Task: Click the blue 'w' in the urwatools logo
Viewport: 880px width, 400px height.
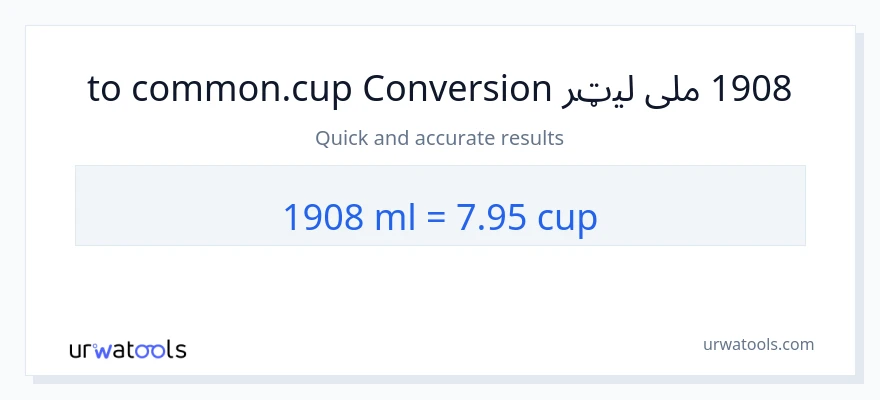Action: [103, 350]
